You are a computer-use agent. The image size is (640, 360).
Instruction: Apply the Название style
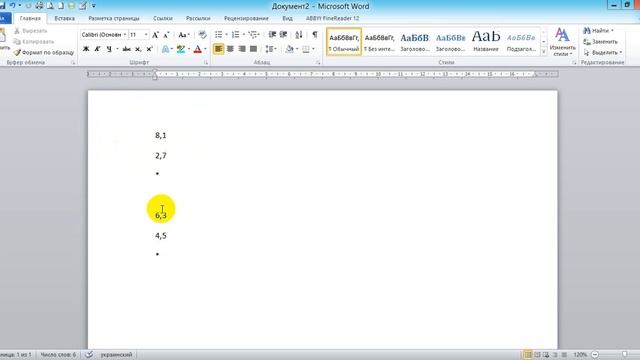pyautogui.click(x=486, y=42)
